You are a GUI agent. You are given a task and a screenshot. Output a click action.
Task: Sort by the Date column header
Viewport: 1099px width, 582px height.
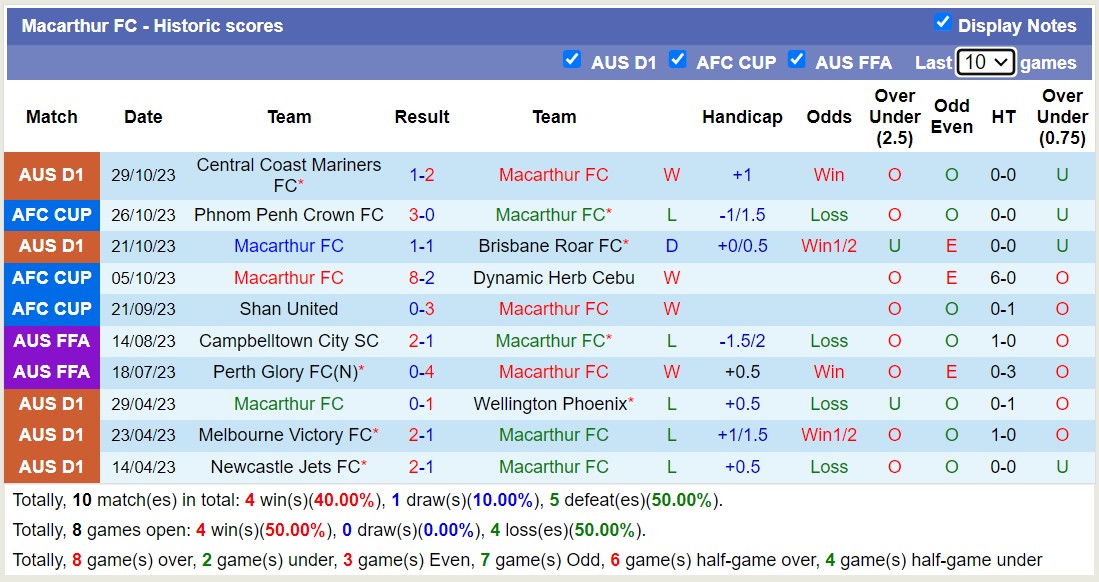[x=142, y=117]
